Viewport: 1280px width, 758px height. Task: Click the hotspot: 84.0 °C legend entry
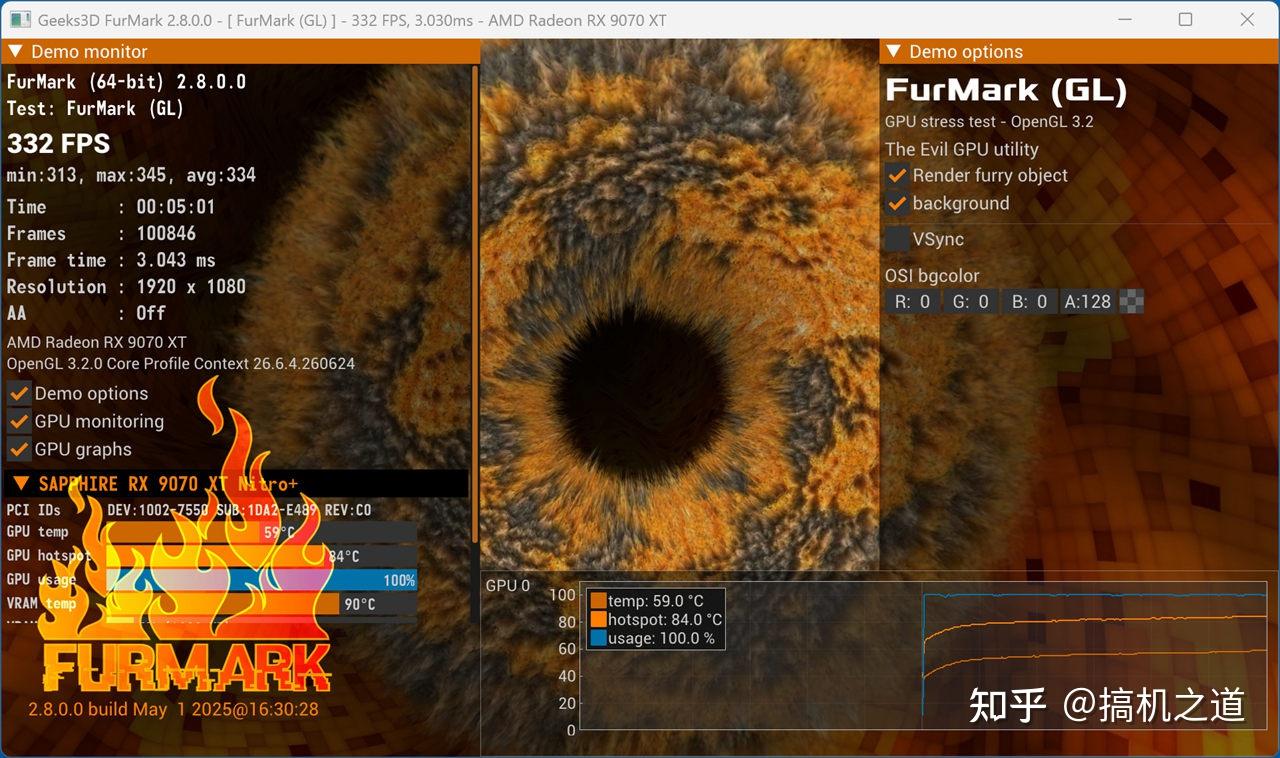pyautogui.click(x=656, y=620)
